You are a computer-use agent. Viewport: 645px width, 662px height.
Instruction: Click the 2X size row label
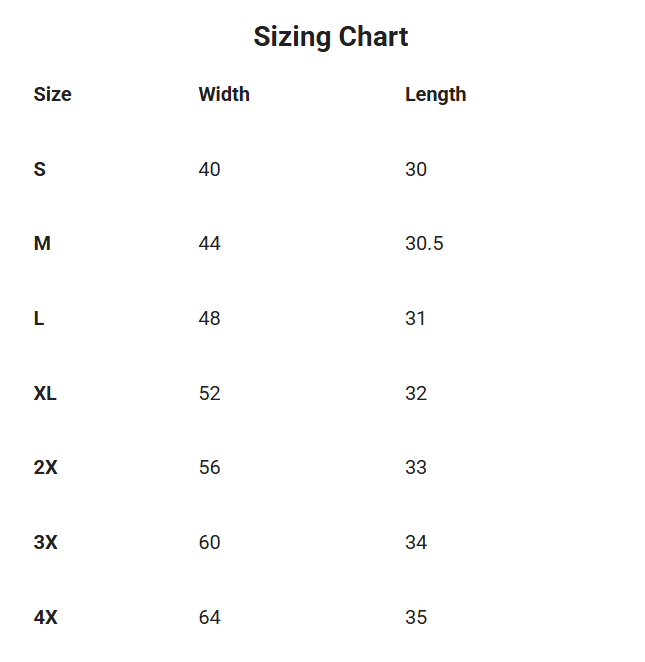click(46, 467)
